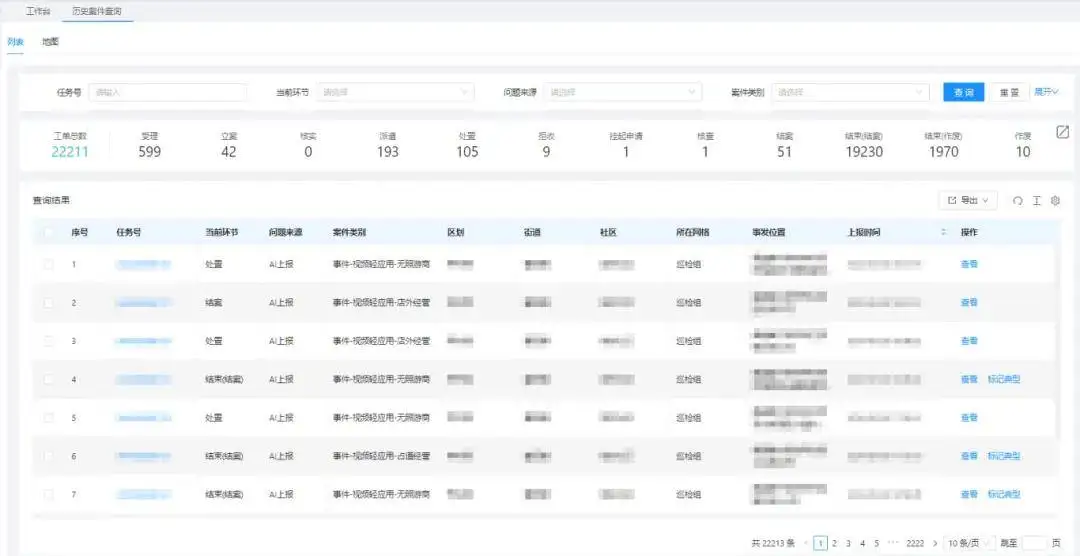Click the 任务号 input field
Screen dimensions: 1080x556
(167, 92)
